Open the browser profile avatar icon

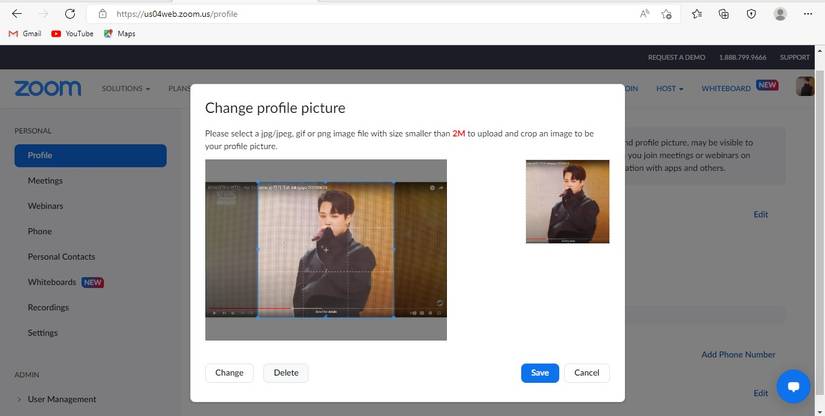click(780, 14)
